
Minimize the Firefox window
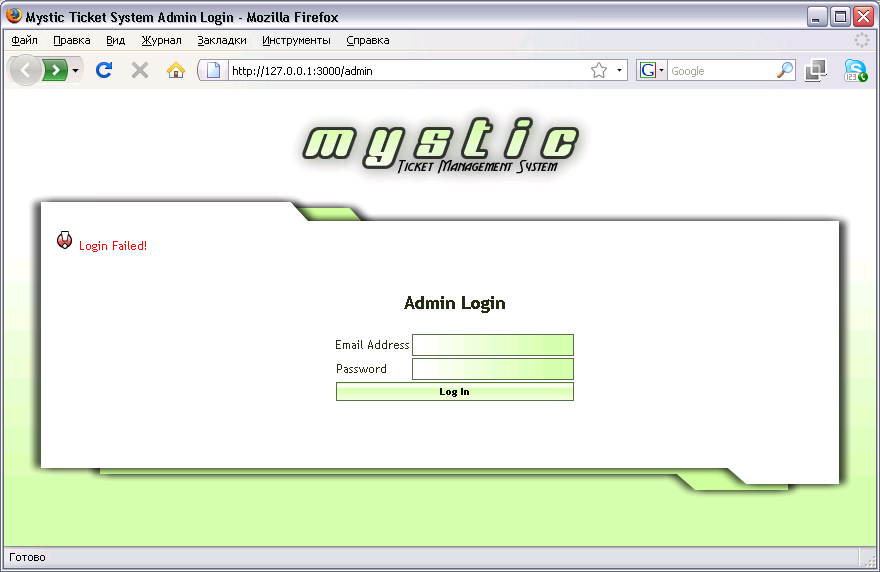[817, 17]
